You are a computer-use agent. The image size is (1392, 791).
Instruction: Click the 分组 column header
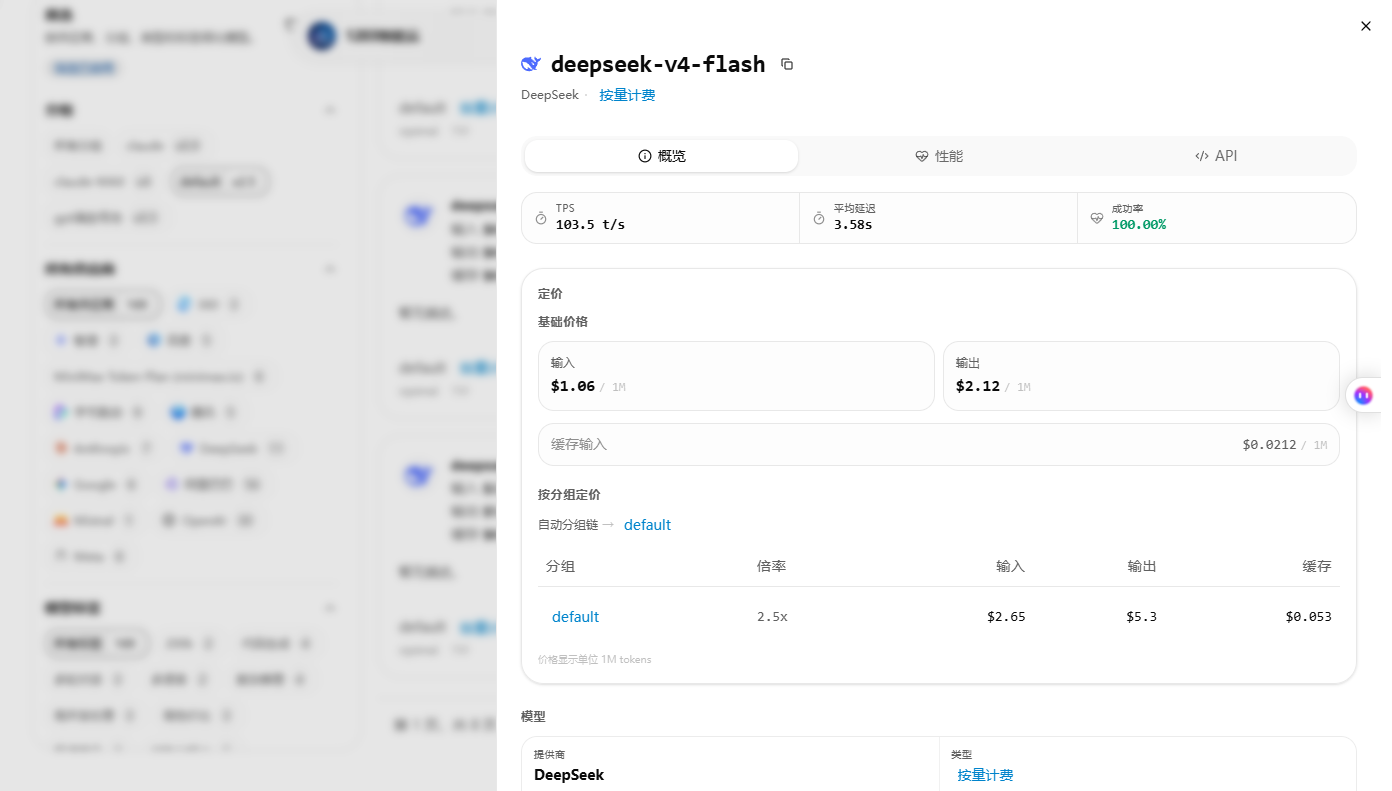tap(560, 567)
